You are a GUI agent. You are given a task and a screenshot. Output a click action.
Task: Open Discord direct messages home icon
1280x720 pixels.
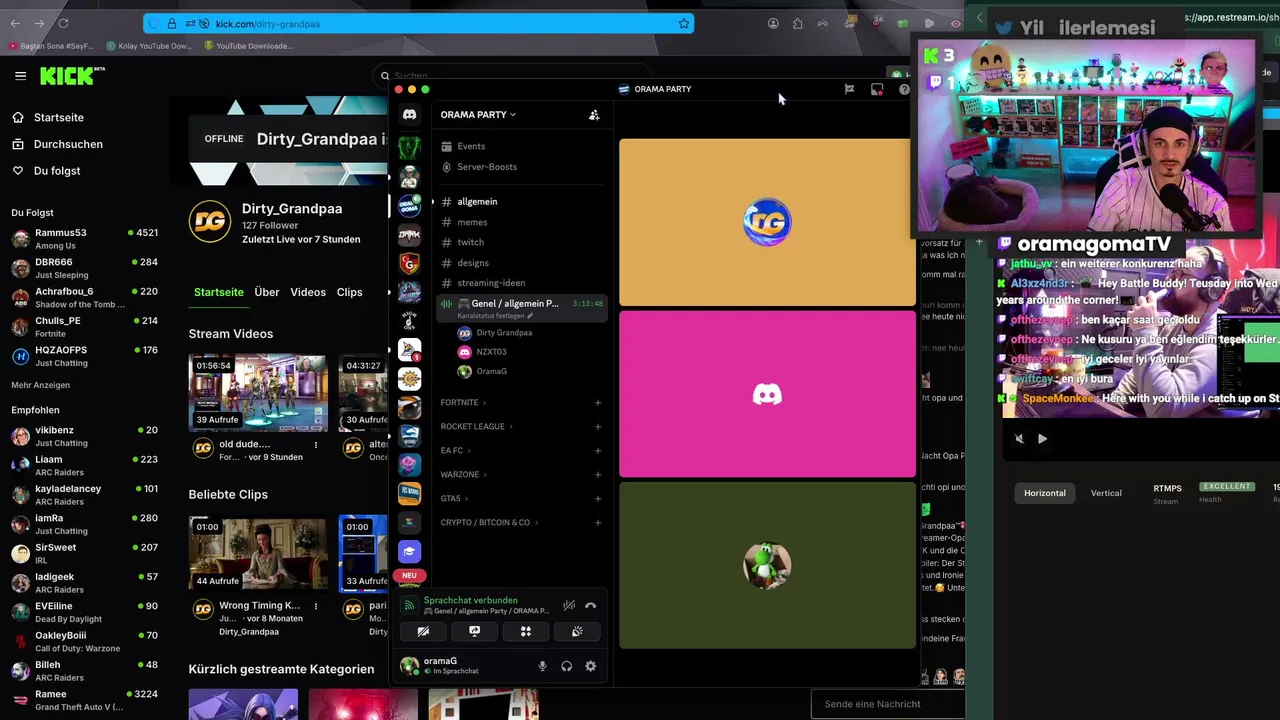pyautogui.click(x=409, y=115)
